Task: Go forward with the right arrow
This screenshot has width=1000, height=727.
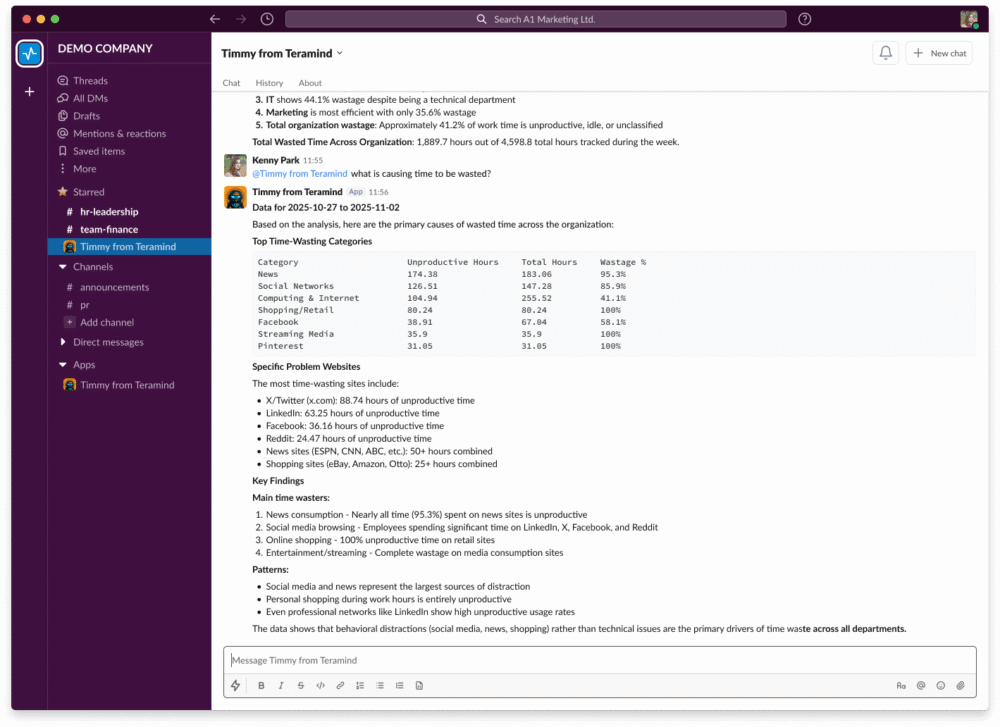Action: pyautogui.click(x=240, y=19)
